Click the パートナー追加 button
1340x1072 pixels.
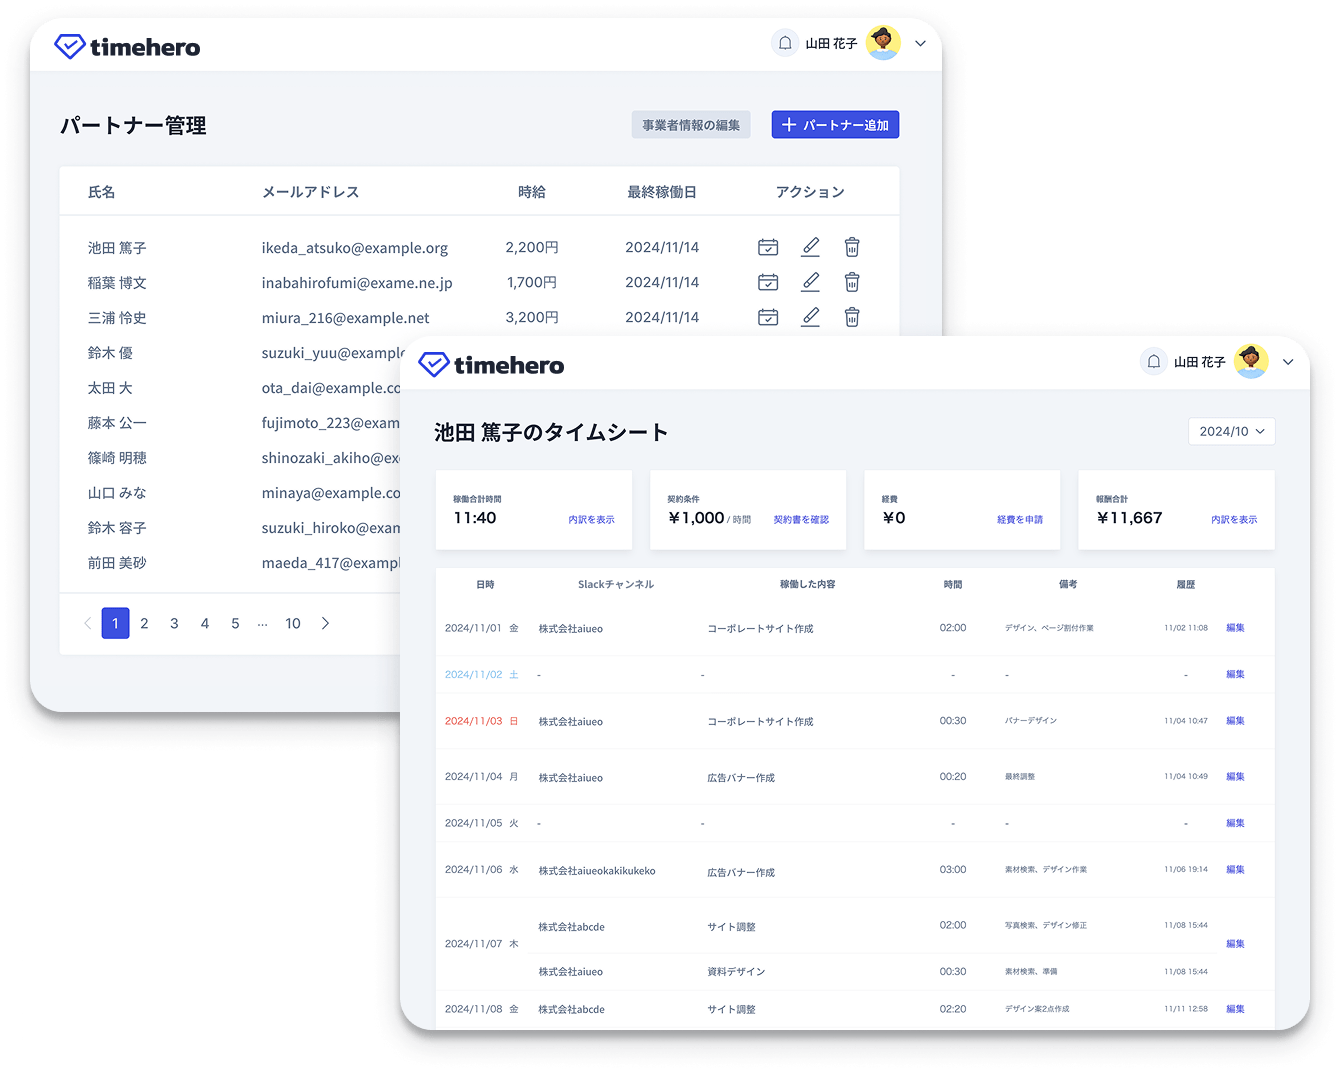835,125
